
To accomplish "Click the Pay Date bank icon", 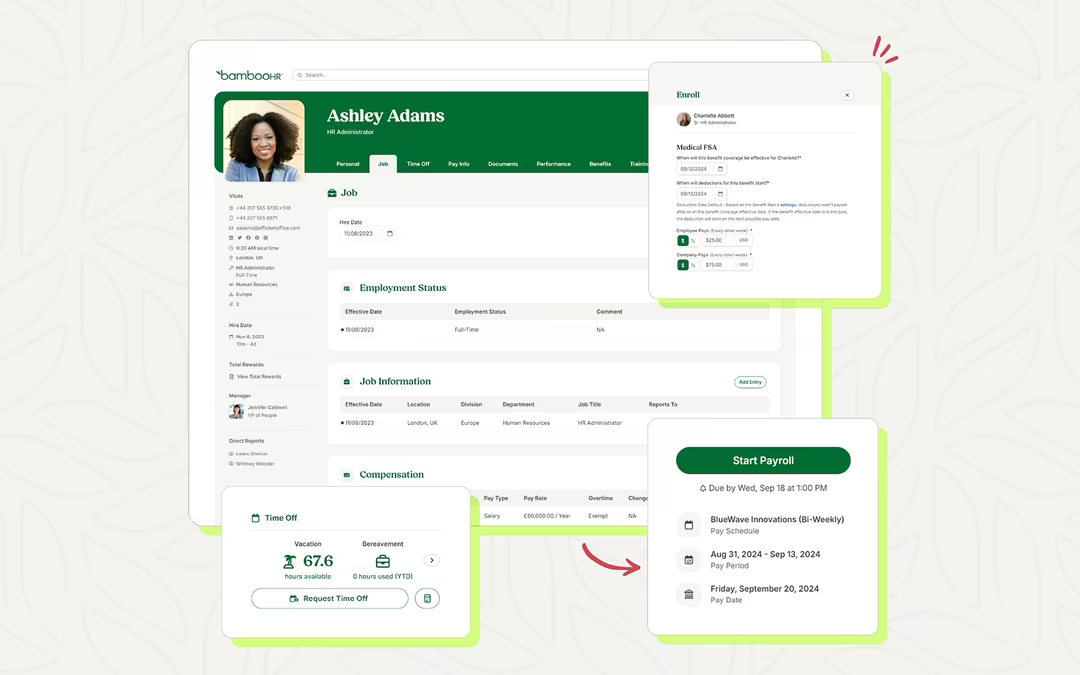I will 688,594.
